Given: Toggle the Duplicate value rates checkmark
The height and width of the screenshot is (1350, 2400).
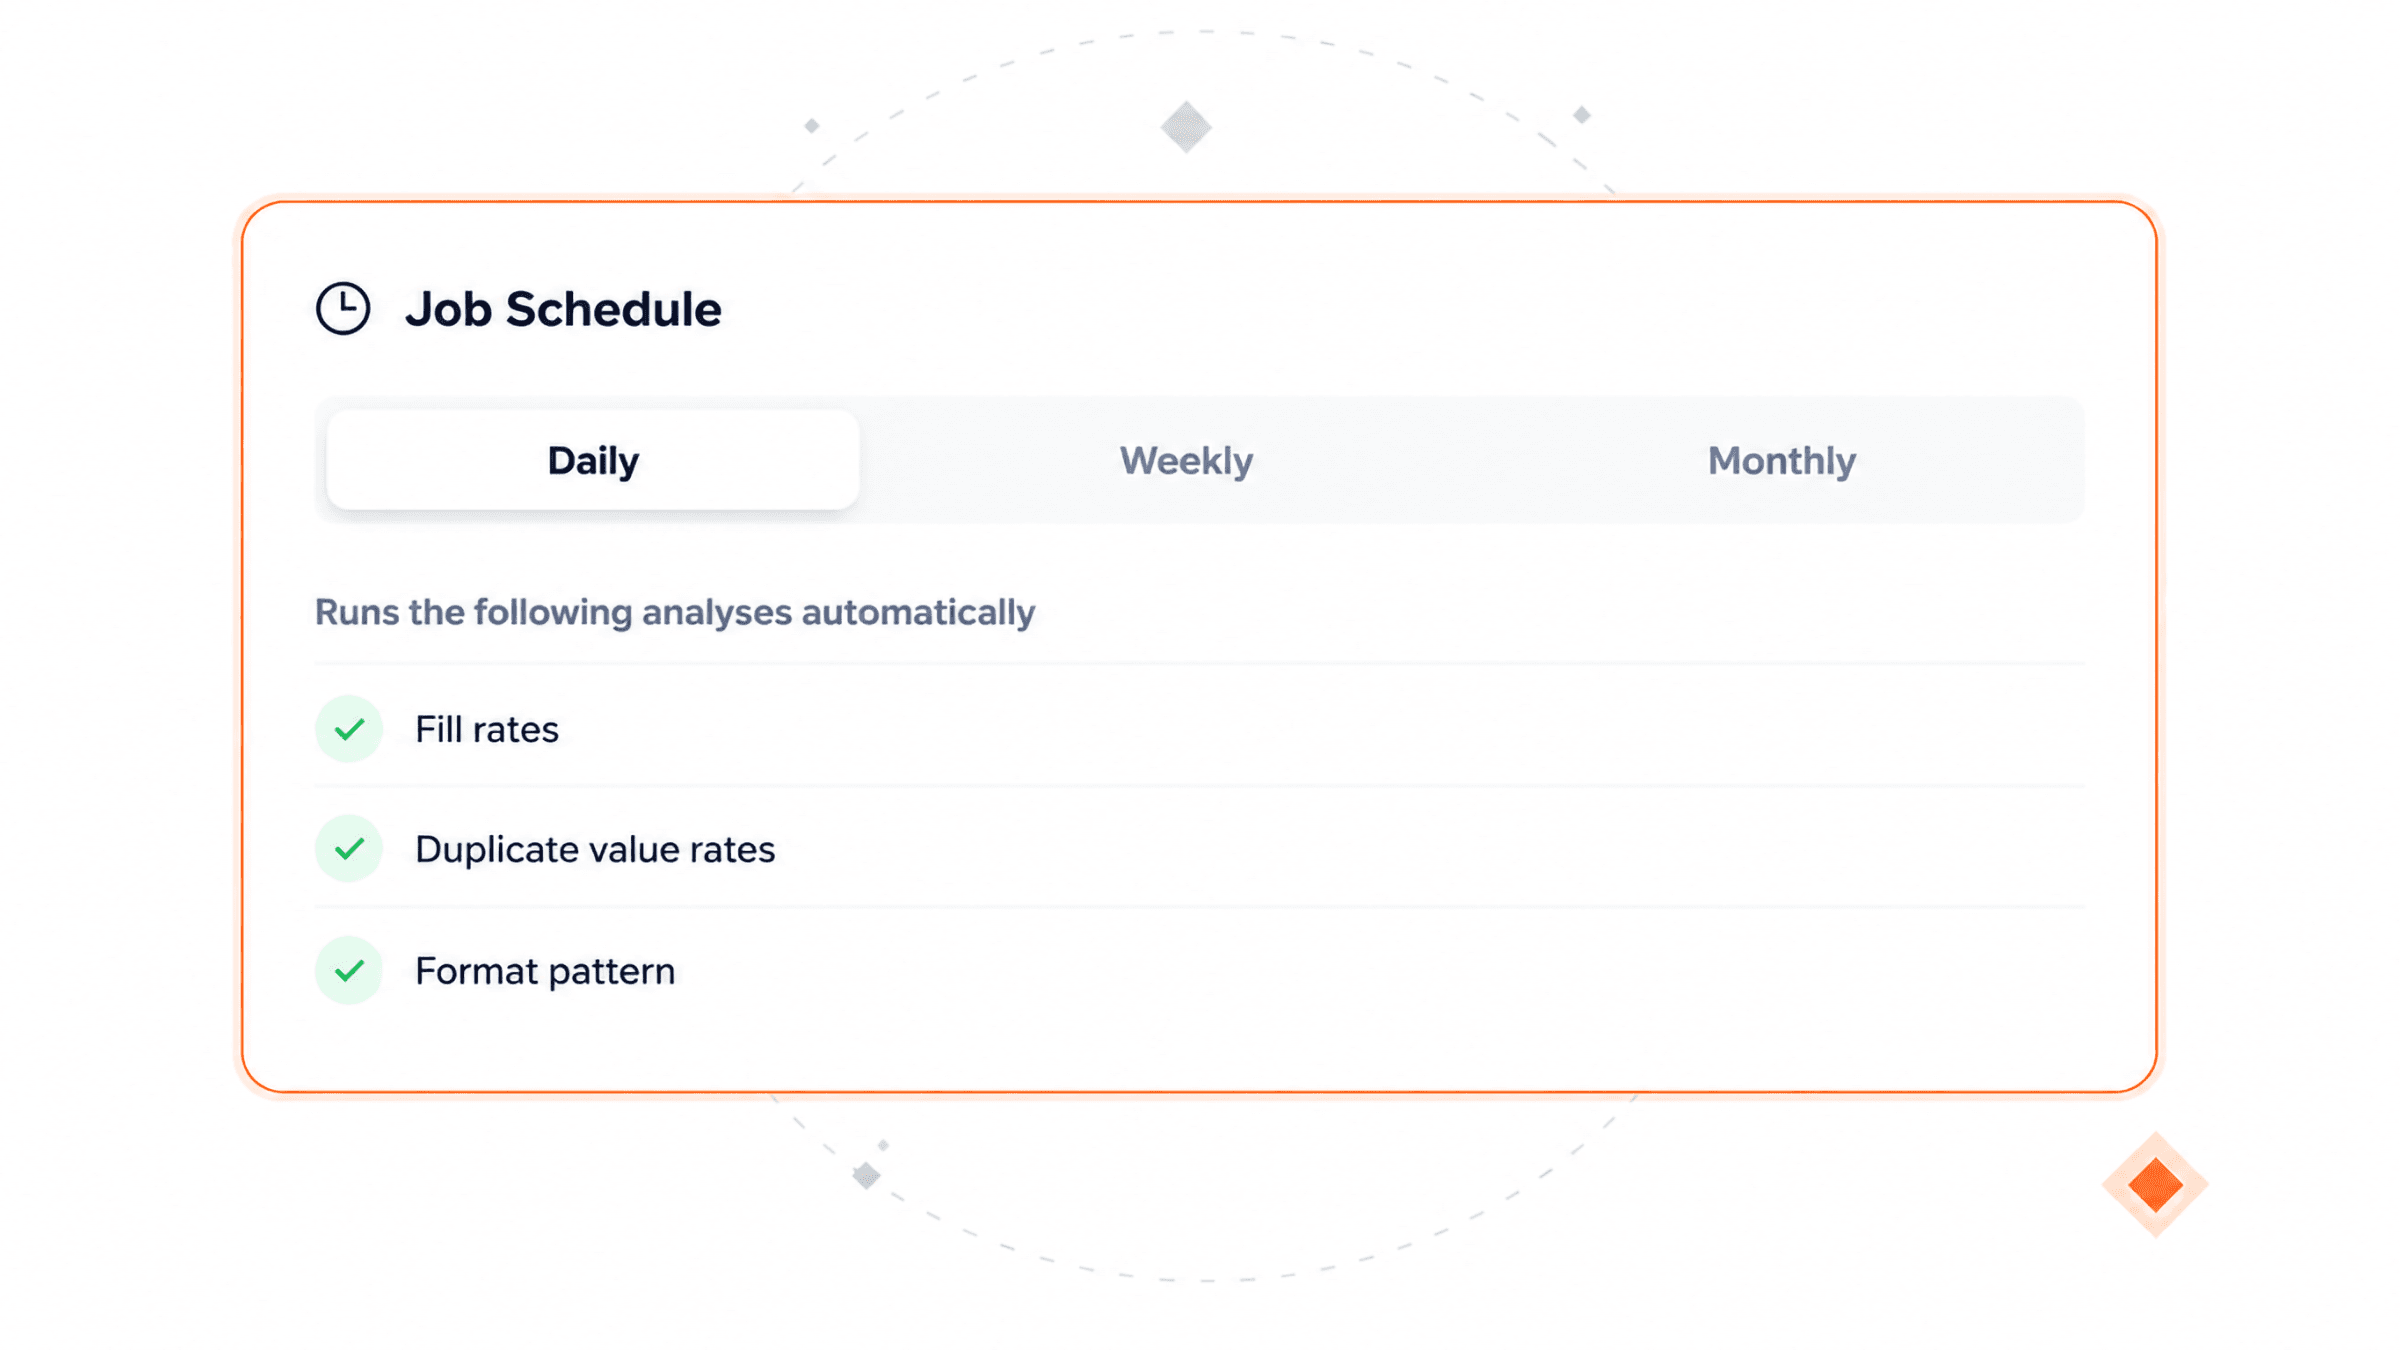Looking at the screenshot, I should [x=349, y=849].
